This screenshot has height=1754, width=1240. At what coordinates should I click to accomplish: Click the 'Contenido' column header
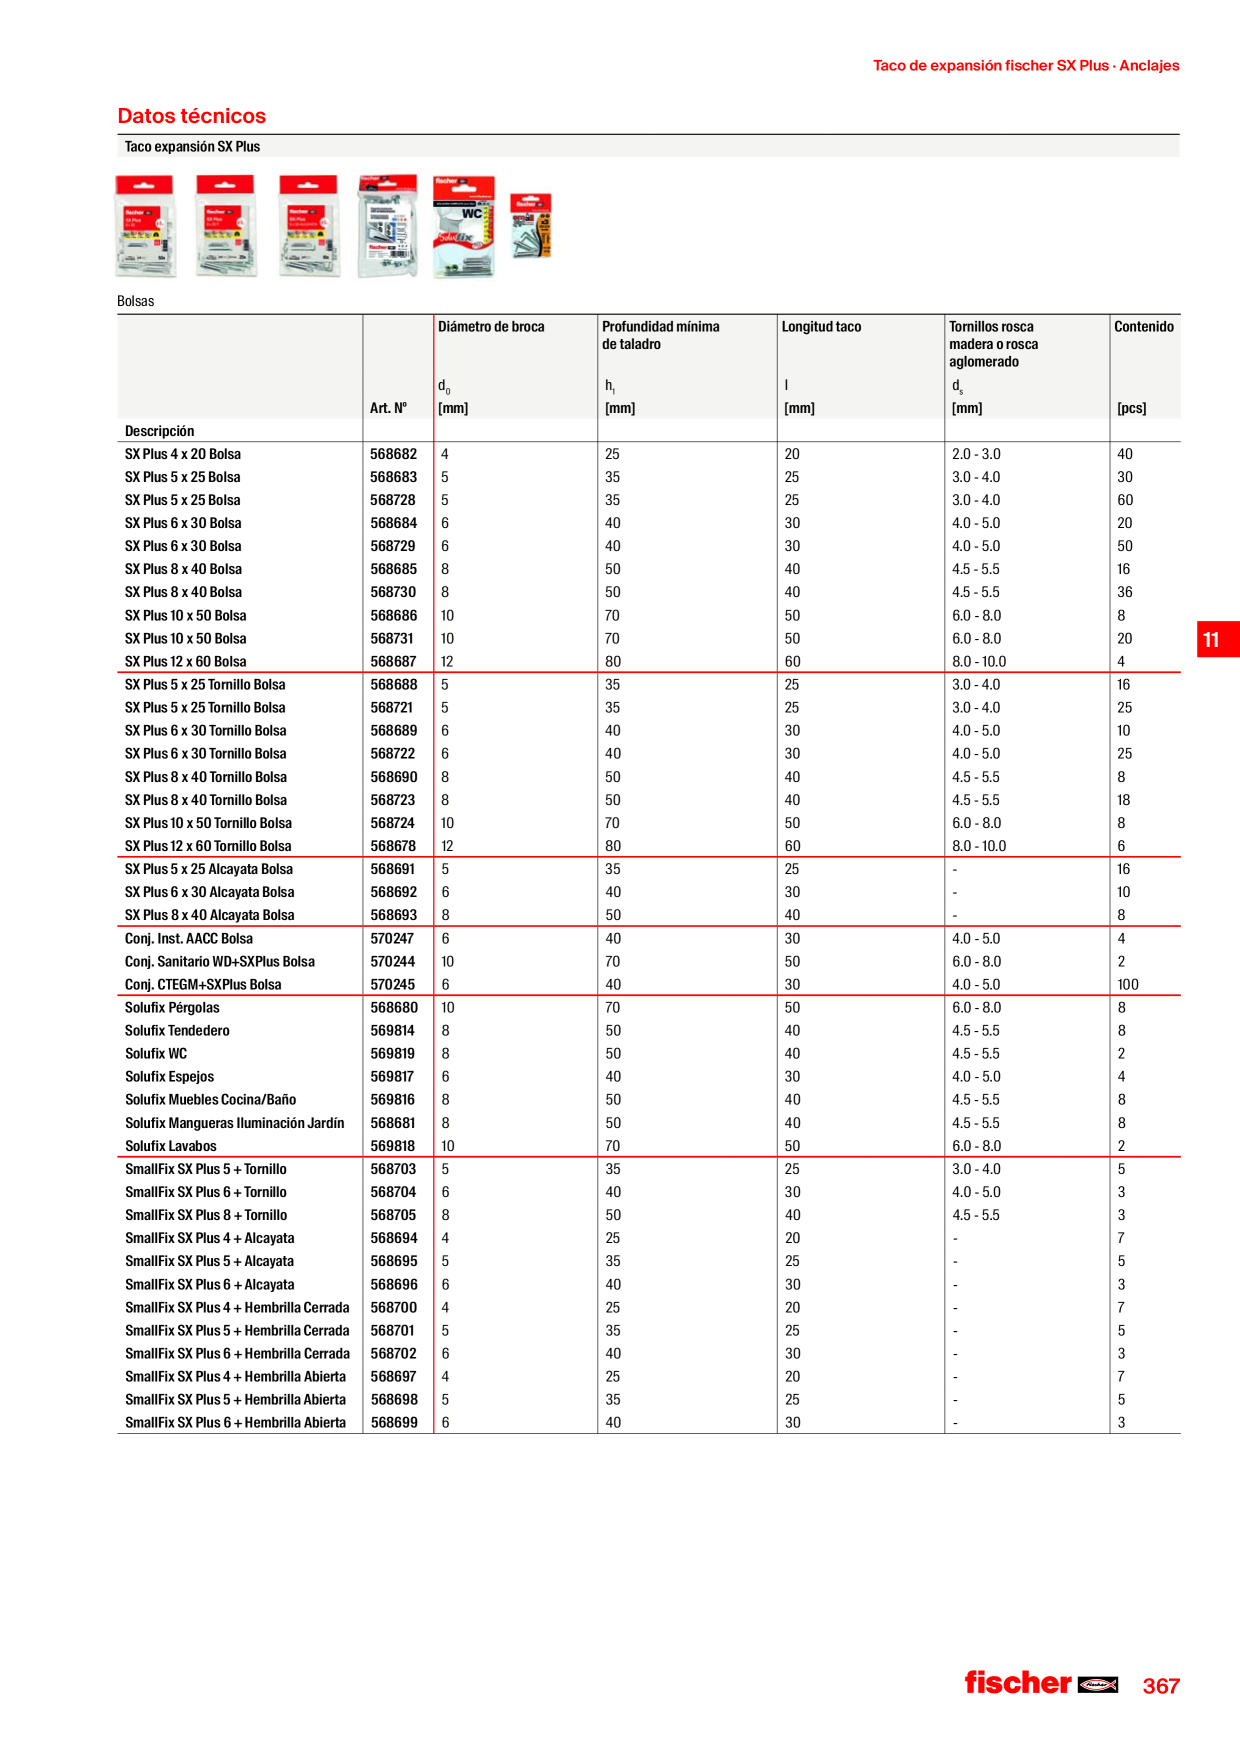click(x=1144, y=327)
